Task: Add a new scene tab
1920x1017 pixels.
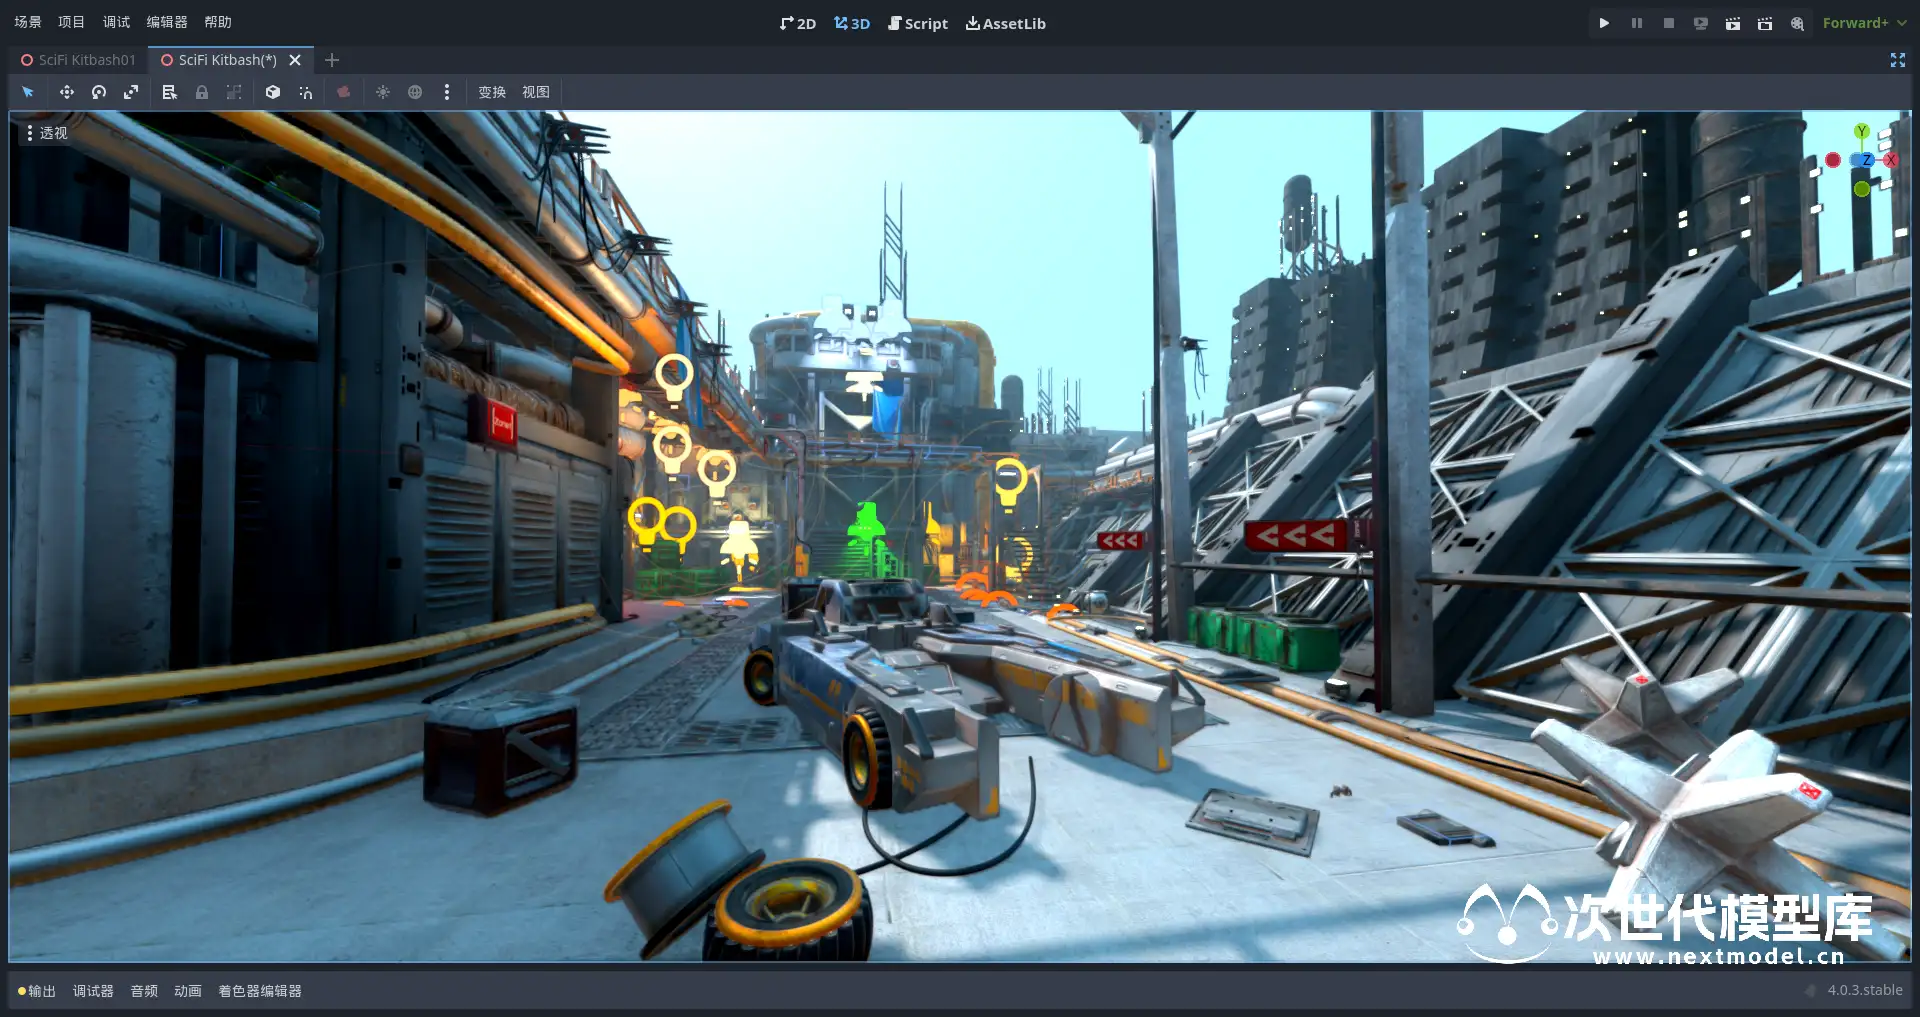Action: pos(332,60)
